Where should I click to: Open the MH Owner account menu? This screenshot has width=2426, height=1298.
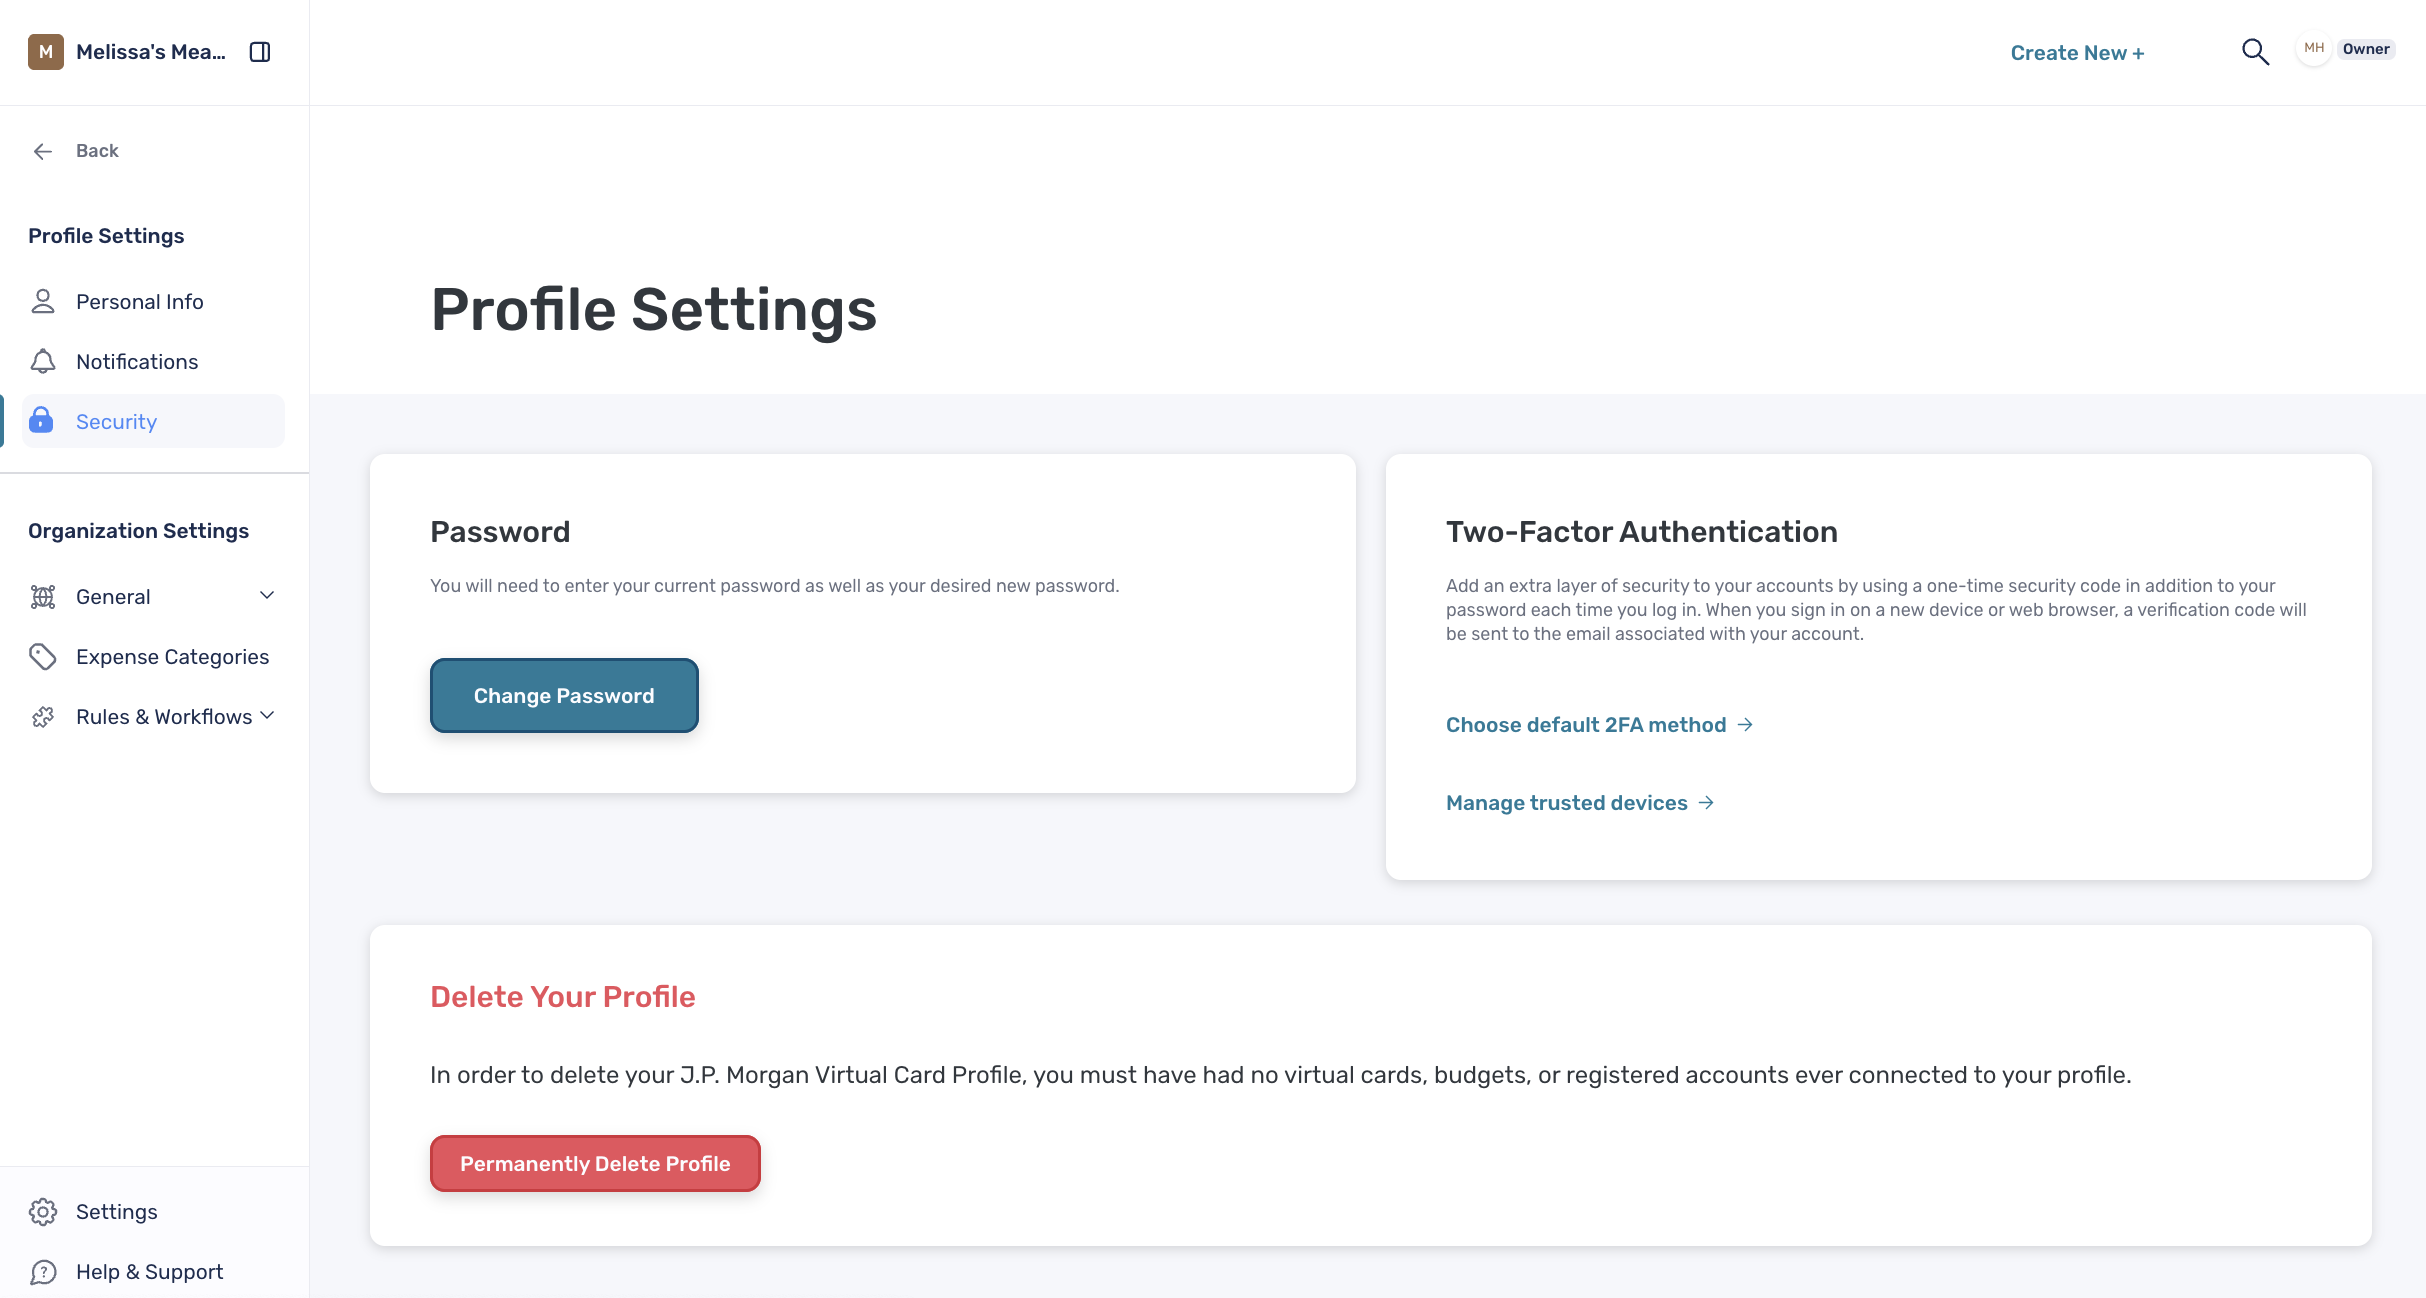pyautogui.click(x=2346, y=49)
